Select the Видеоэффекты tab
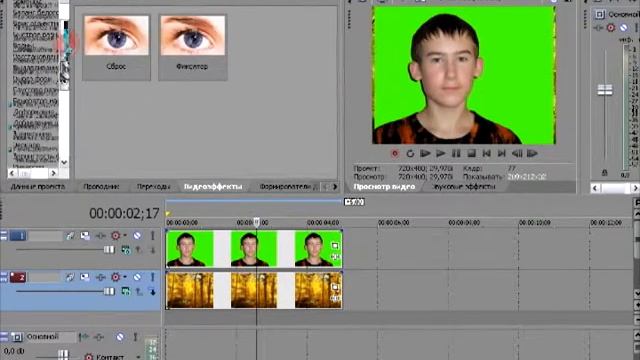Screen dimensions: 640x360 click(213, 187)
